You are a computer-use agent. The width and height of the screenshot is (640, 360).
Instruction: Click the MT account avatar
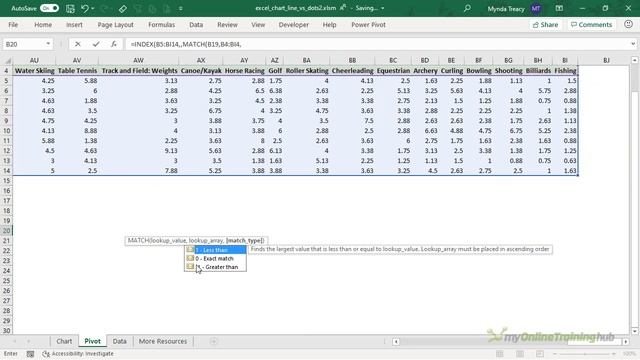tap(536, 8)
